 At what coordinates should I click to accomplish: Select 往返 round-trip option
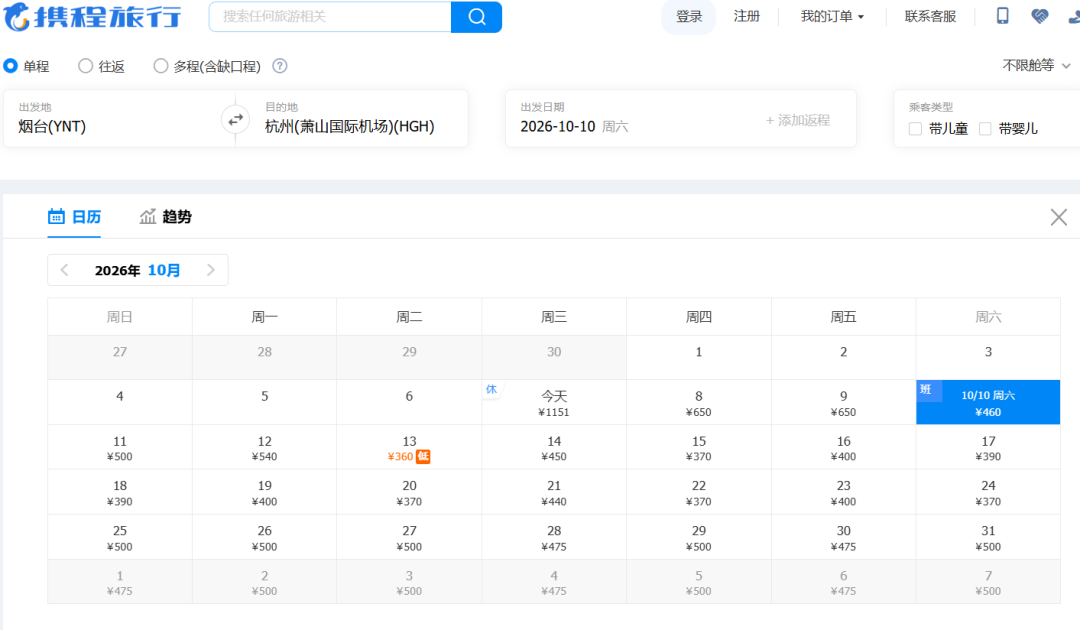click(x=101, y=66)
